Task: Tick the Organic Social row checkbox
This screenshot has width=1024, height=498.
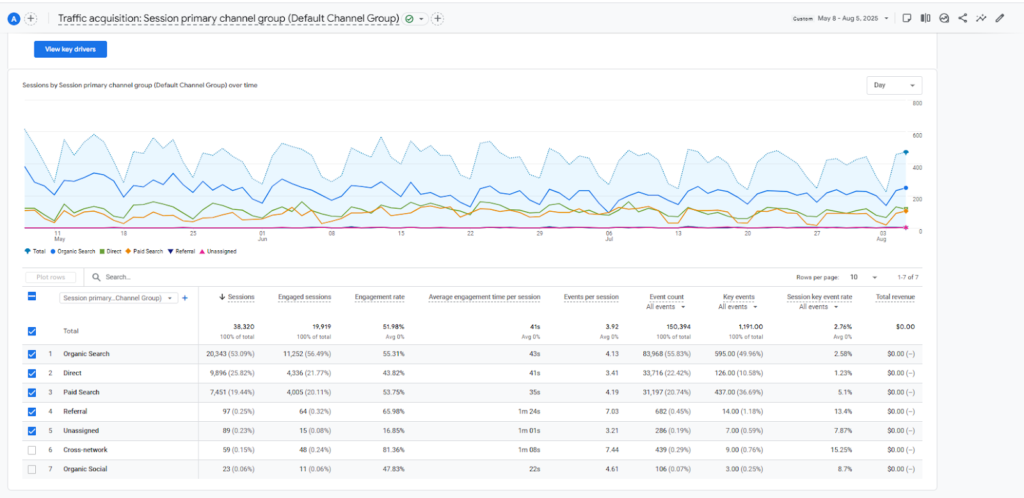Action: 32,469
